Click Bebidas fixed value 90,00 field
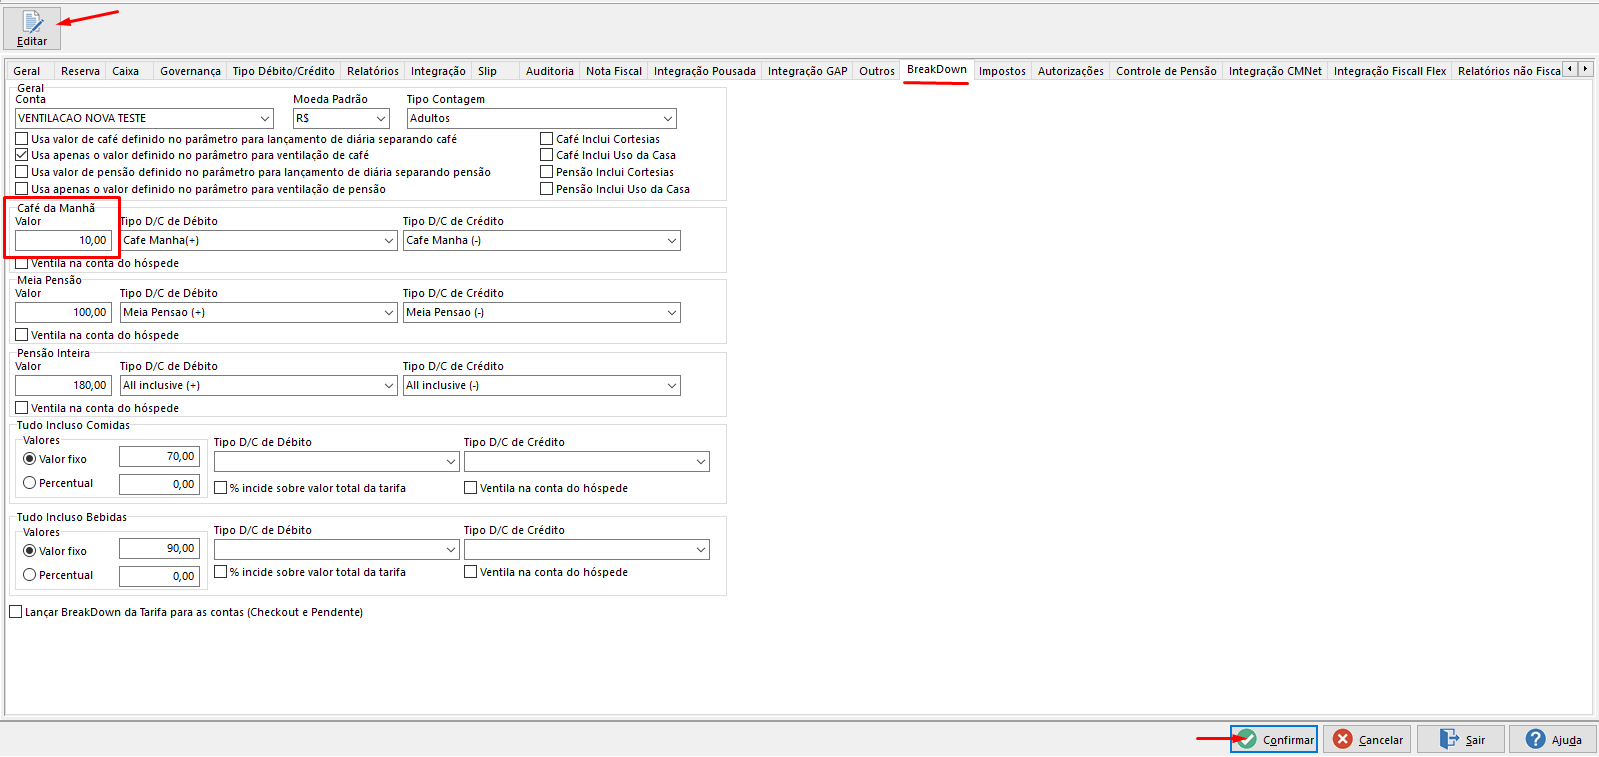Image resolution: width=1599 pixels, height=757 pixels. (x=159, y=549)
